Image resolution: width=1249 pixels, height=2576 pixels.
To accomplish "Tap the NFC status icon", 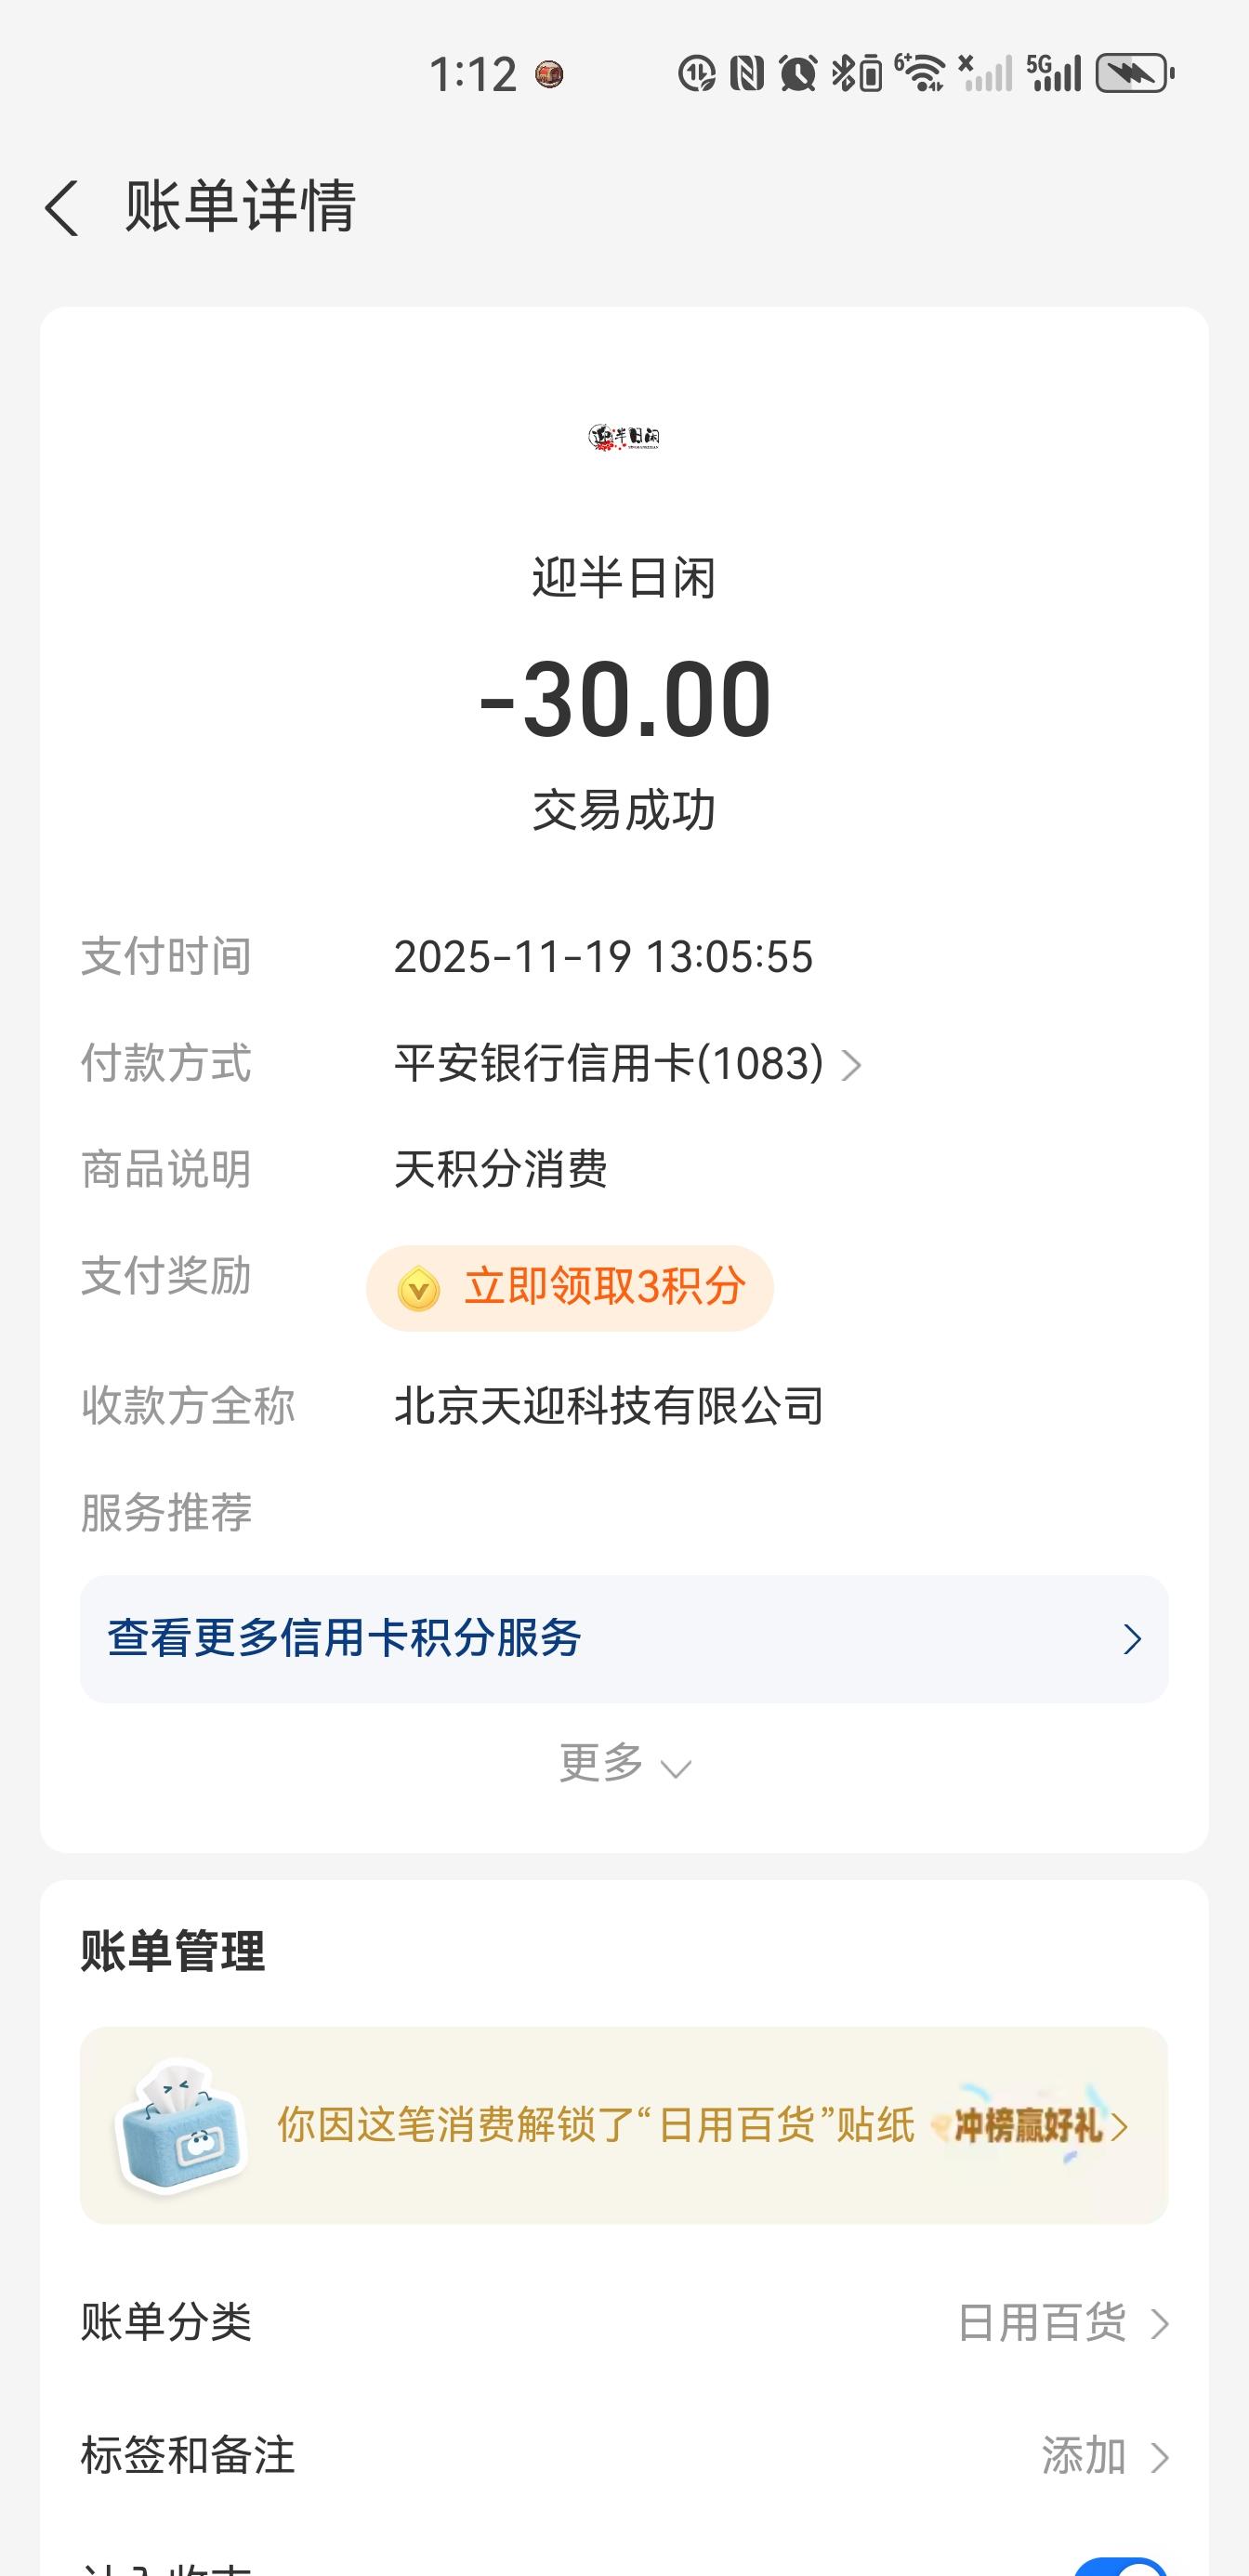I will pyautogui.click(x=747, y=74).
